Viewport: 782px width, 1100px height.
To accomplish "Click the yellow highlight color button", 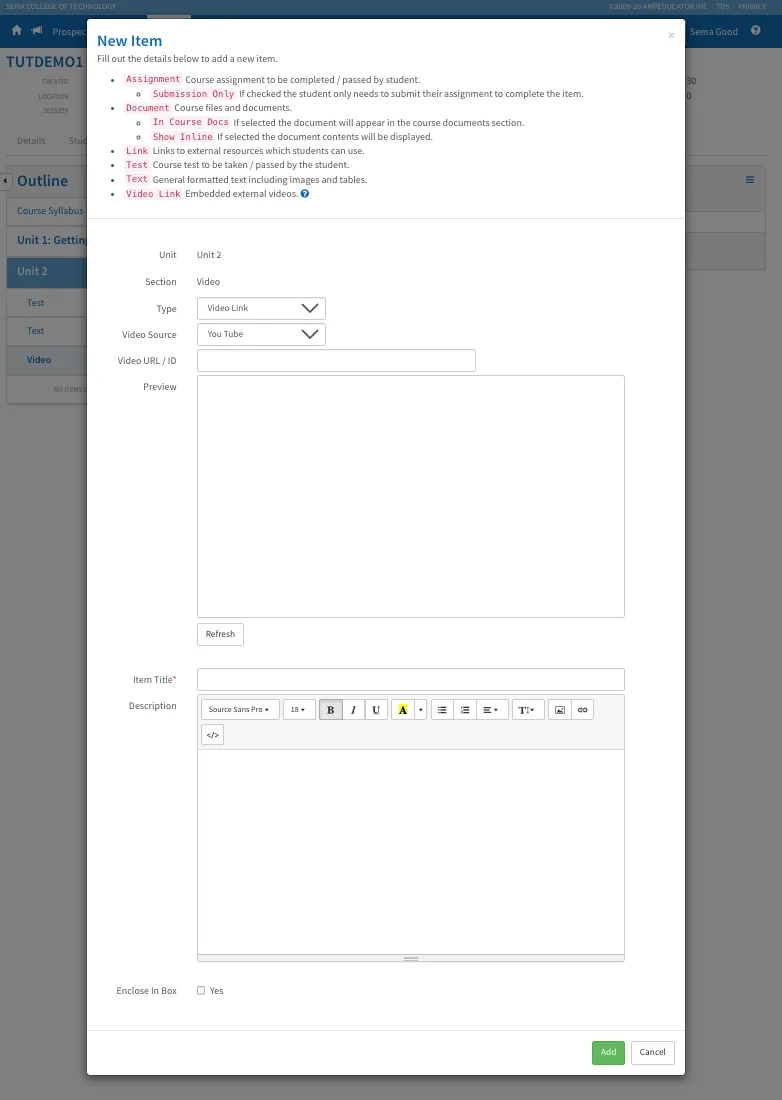I will click(403, 710).
